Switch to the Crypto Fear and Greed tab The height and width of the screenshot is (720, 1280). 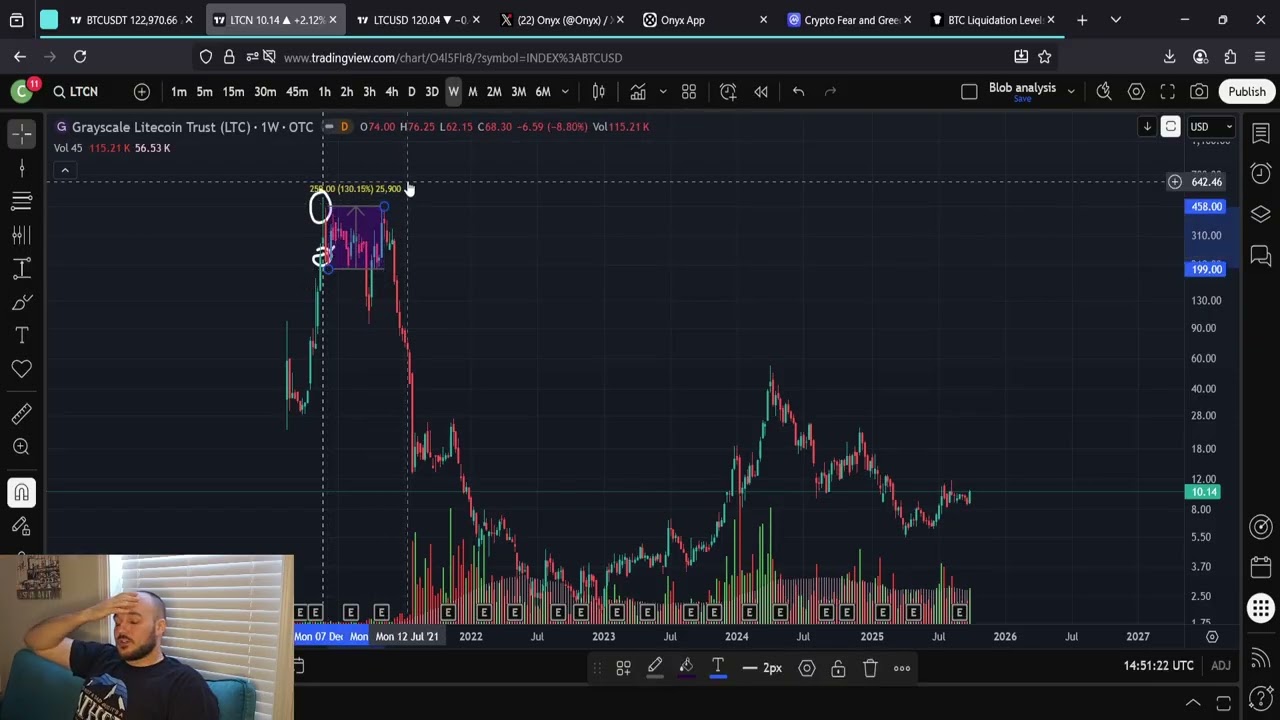849,20
